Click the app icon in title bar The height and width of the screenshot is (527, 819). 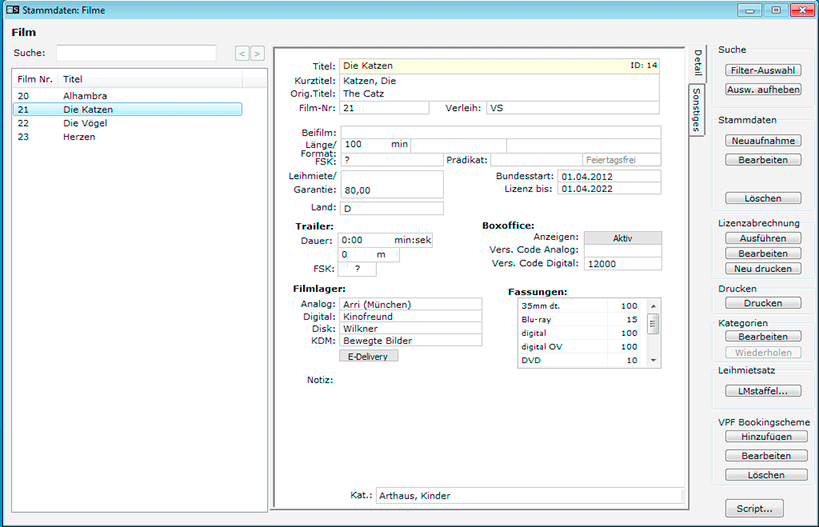point(11,10)
